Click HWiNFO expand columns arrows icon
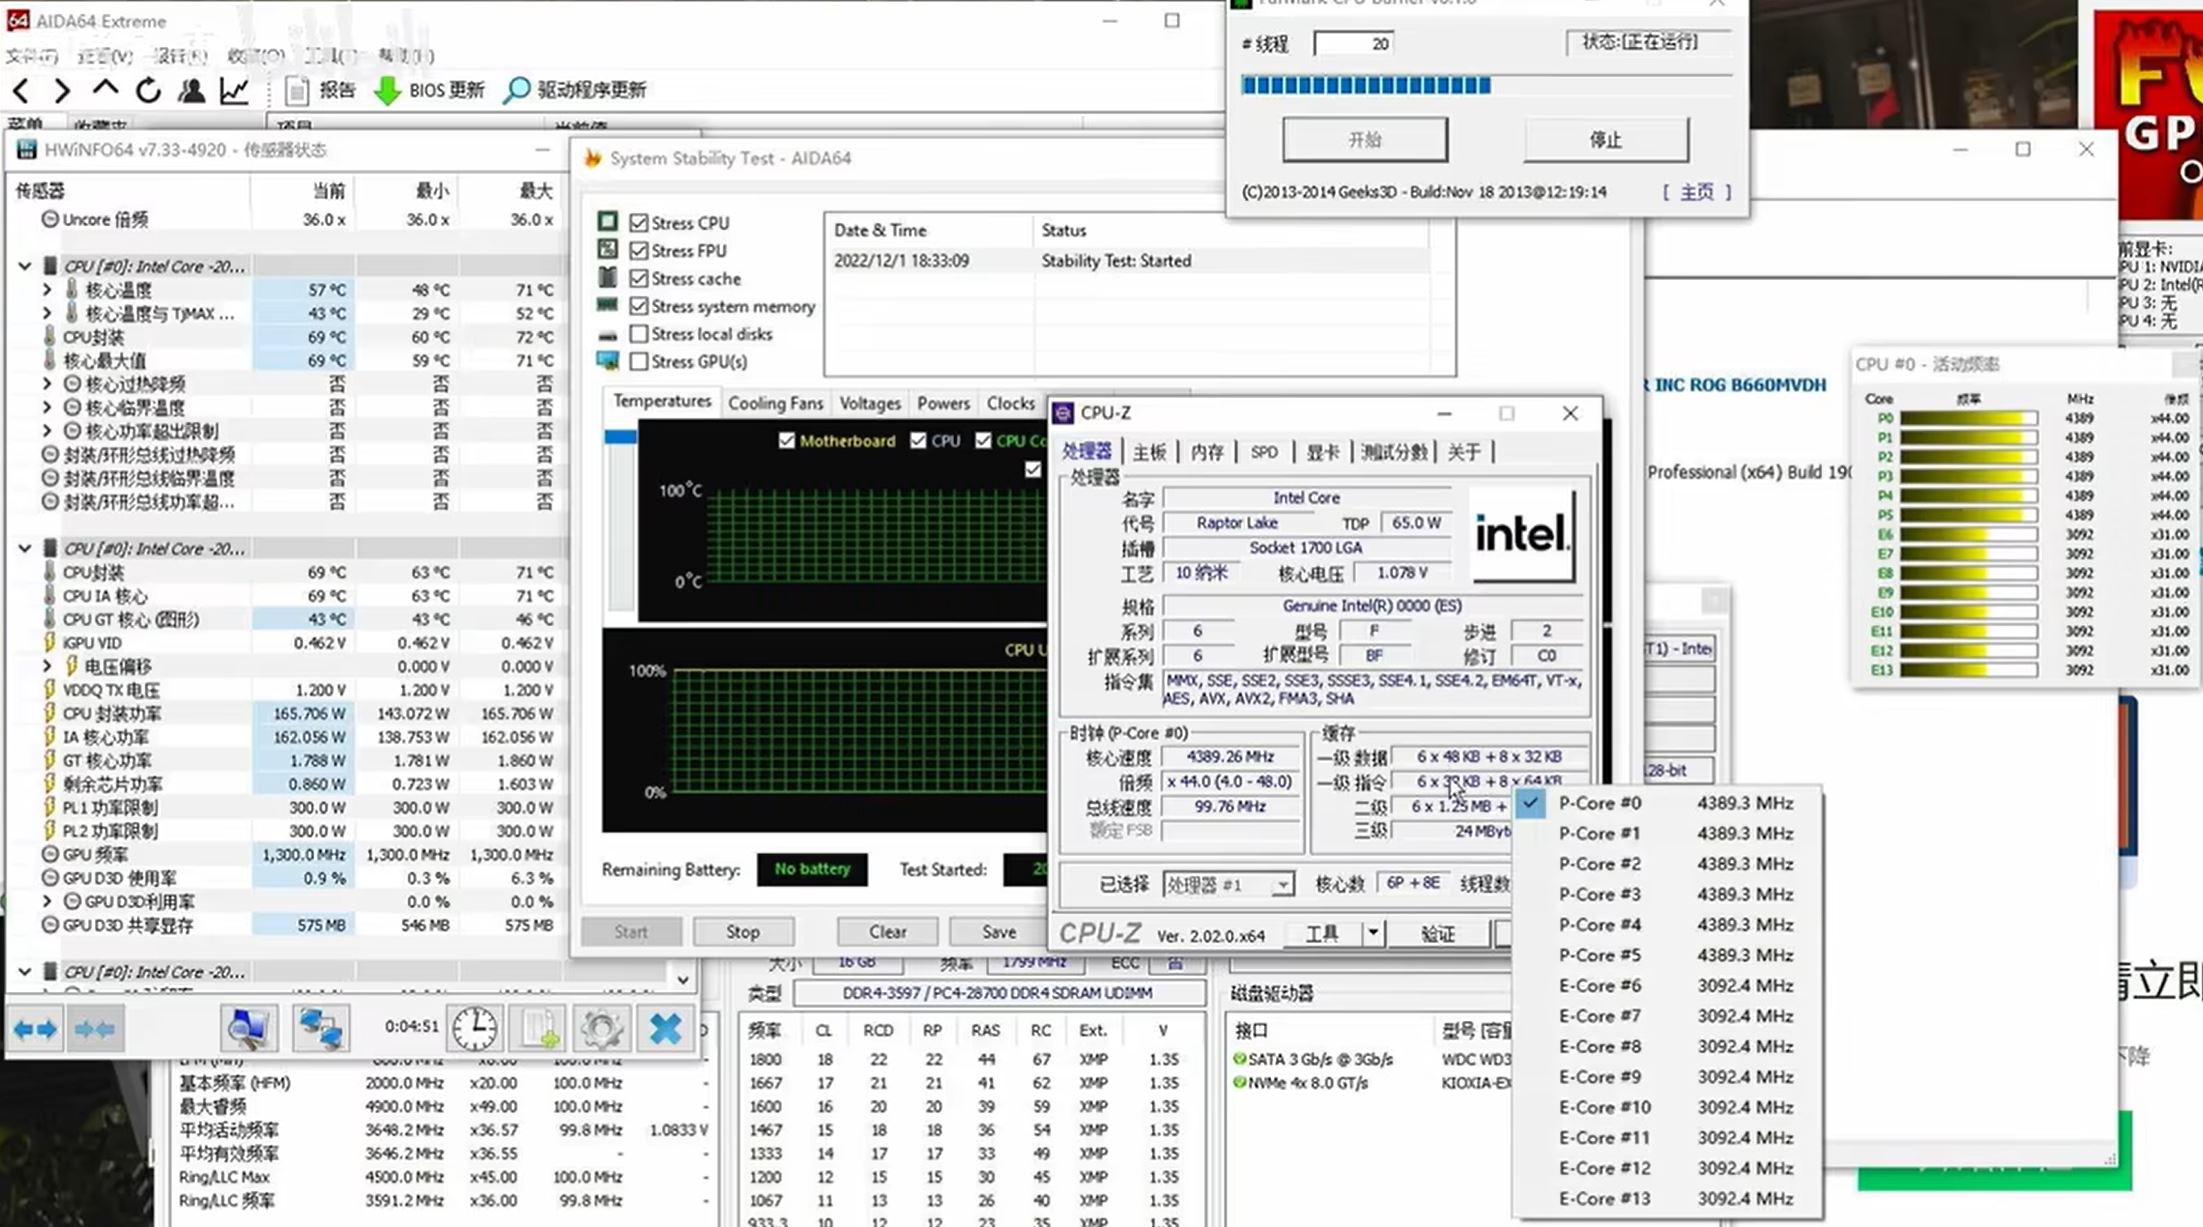This screenshot has height=1227, width=2203. (x=35, y=1028)
